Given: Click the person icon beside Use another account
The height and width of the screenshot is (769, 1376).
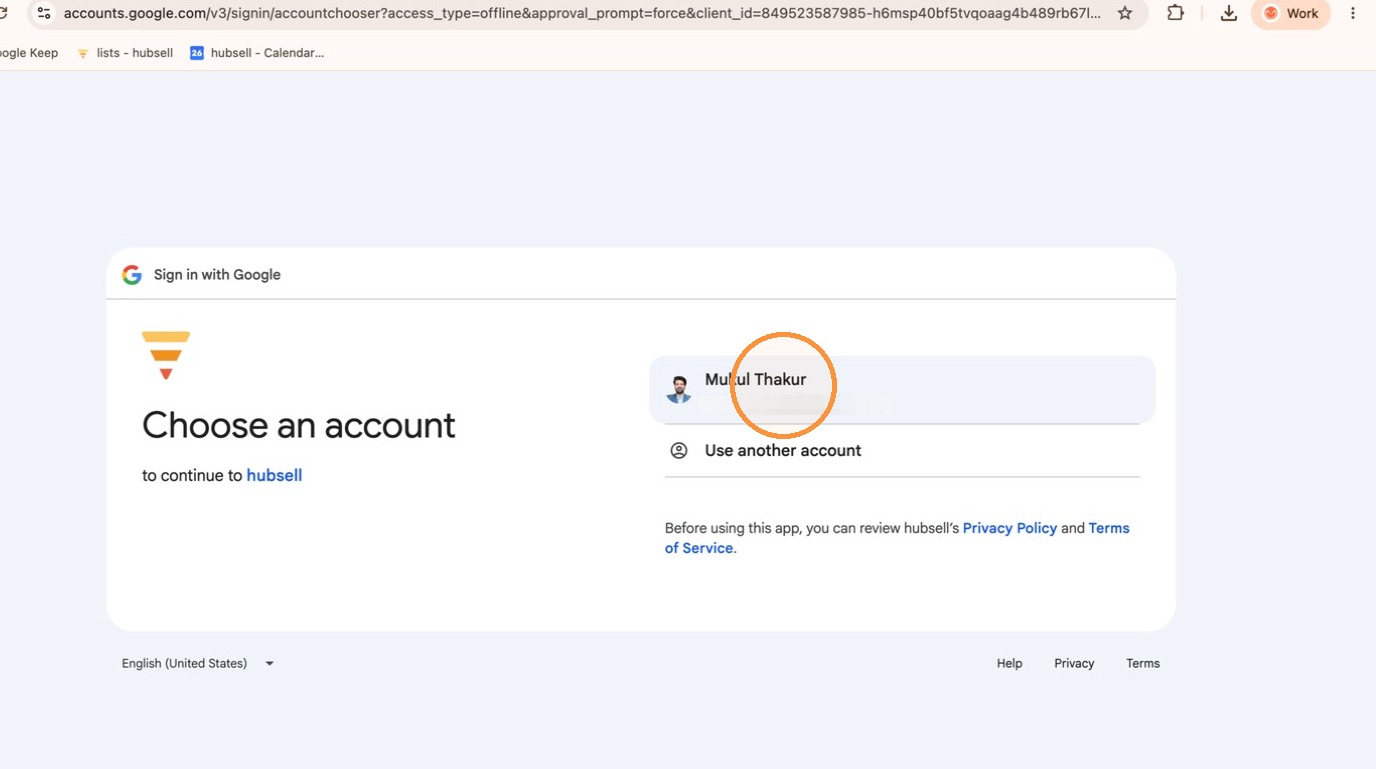Looking at the screenshot, I should [679, 451].
